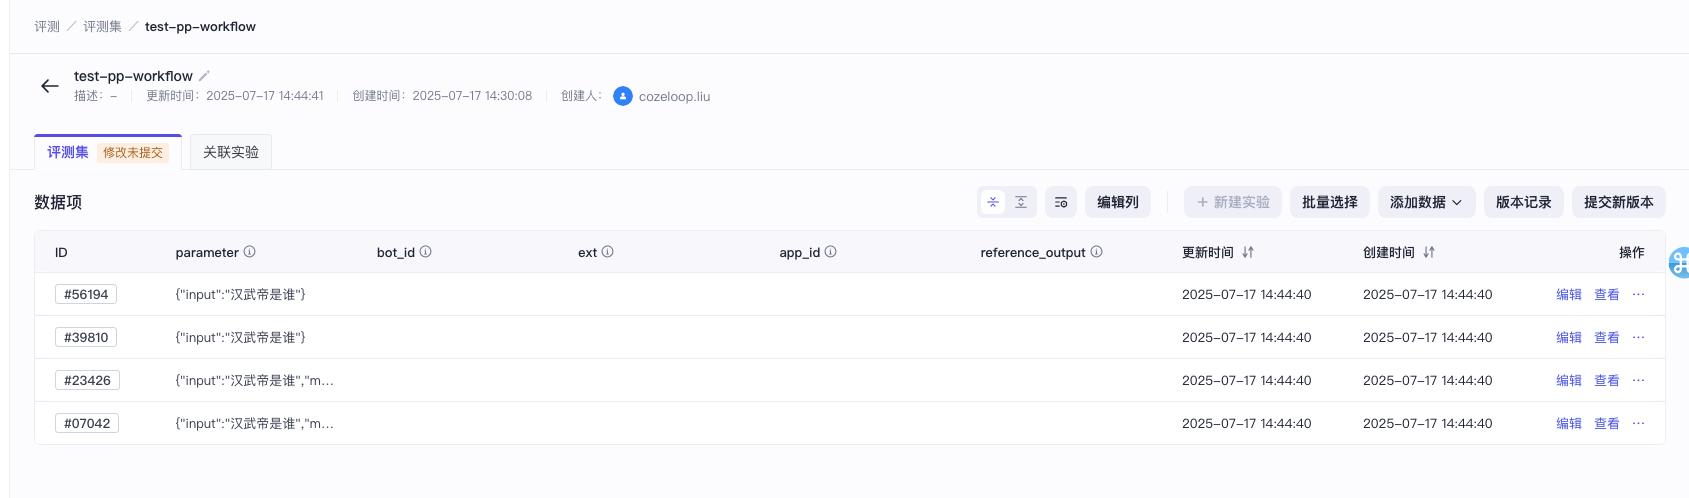Click the 提交新版本 button

tap(1619, 202)
